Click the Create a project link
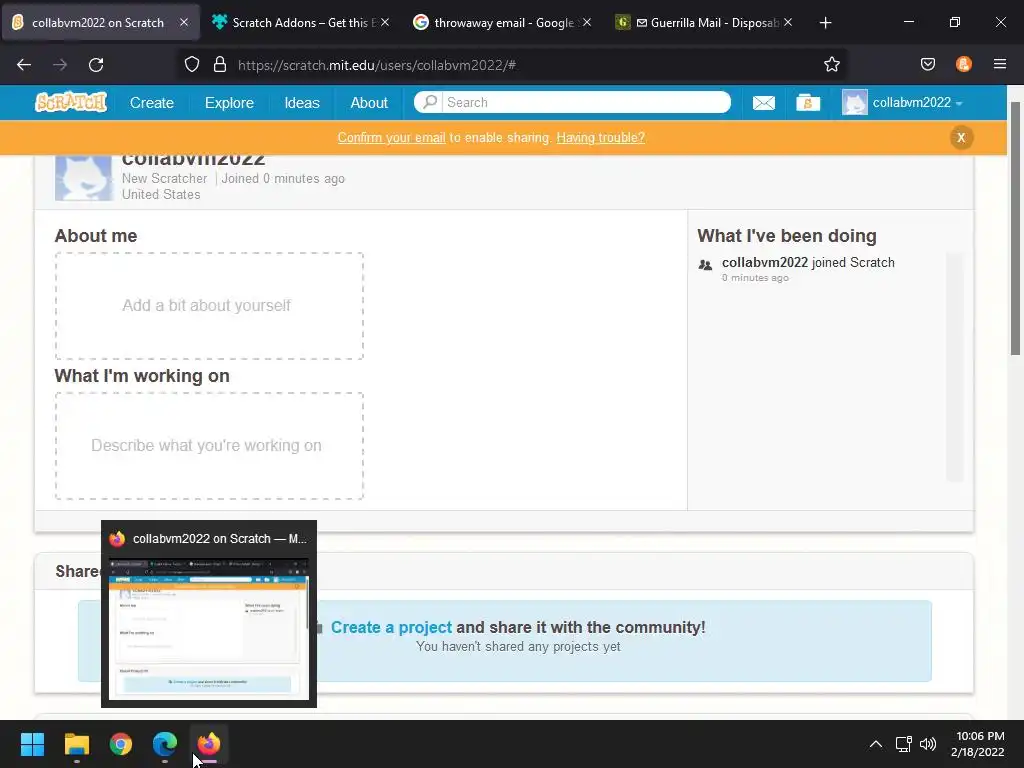This screenshot has width=1024, height=768. coord(391,628)
